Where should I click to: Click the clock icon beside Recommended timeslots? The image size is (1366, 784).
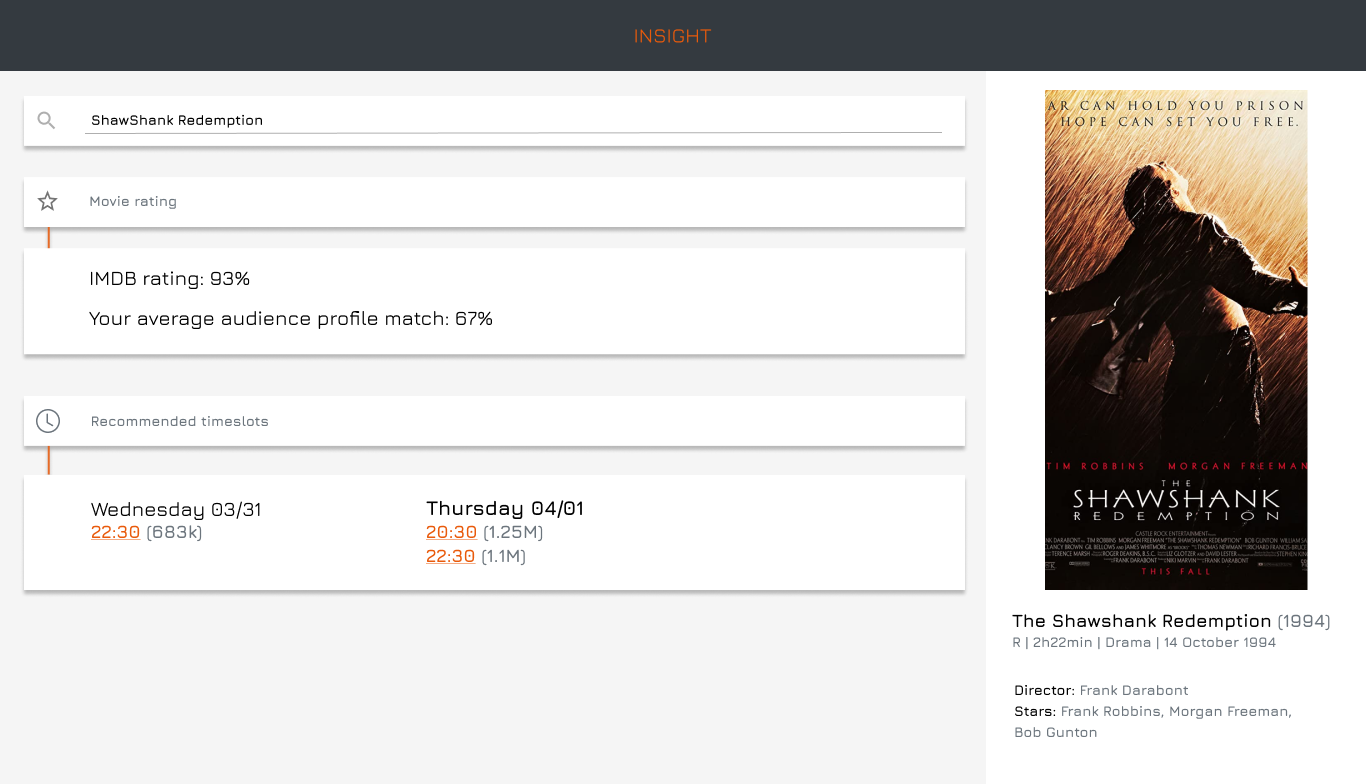coord(47,421)
